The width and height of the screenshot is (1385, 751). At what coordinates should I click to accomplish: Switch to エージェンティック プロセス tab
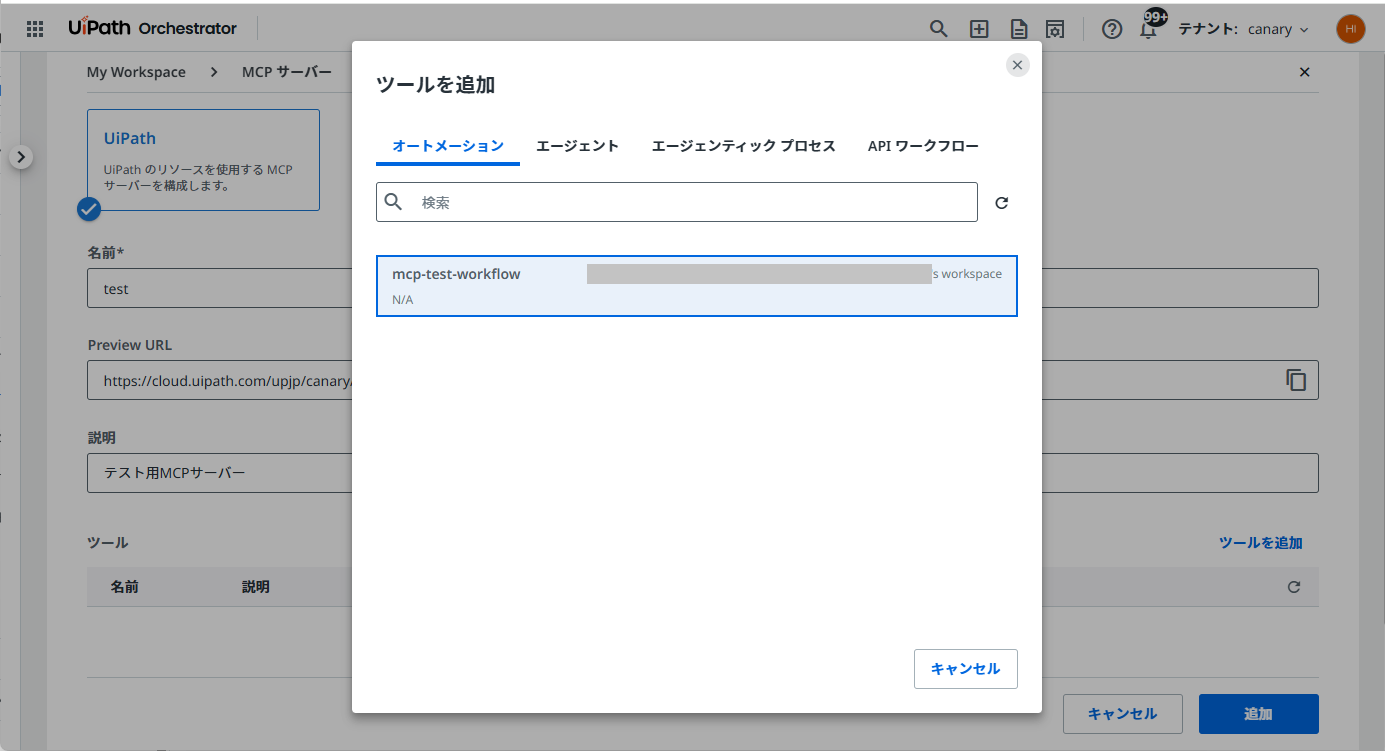[743, 146]
